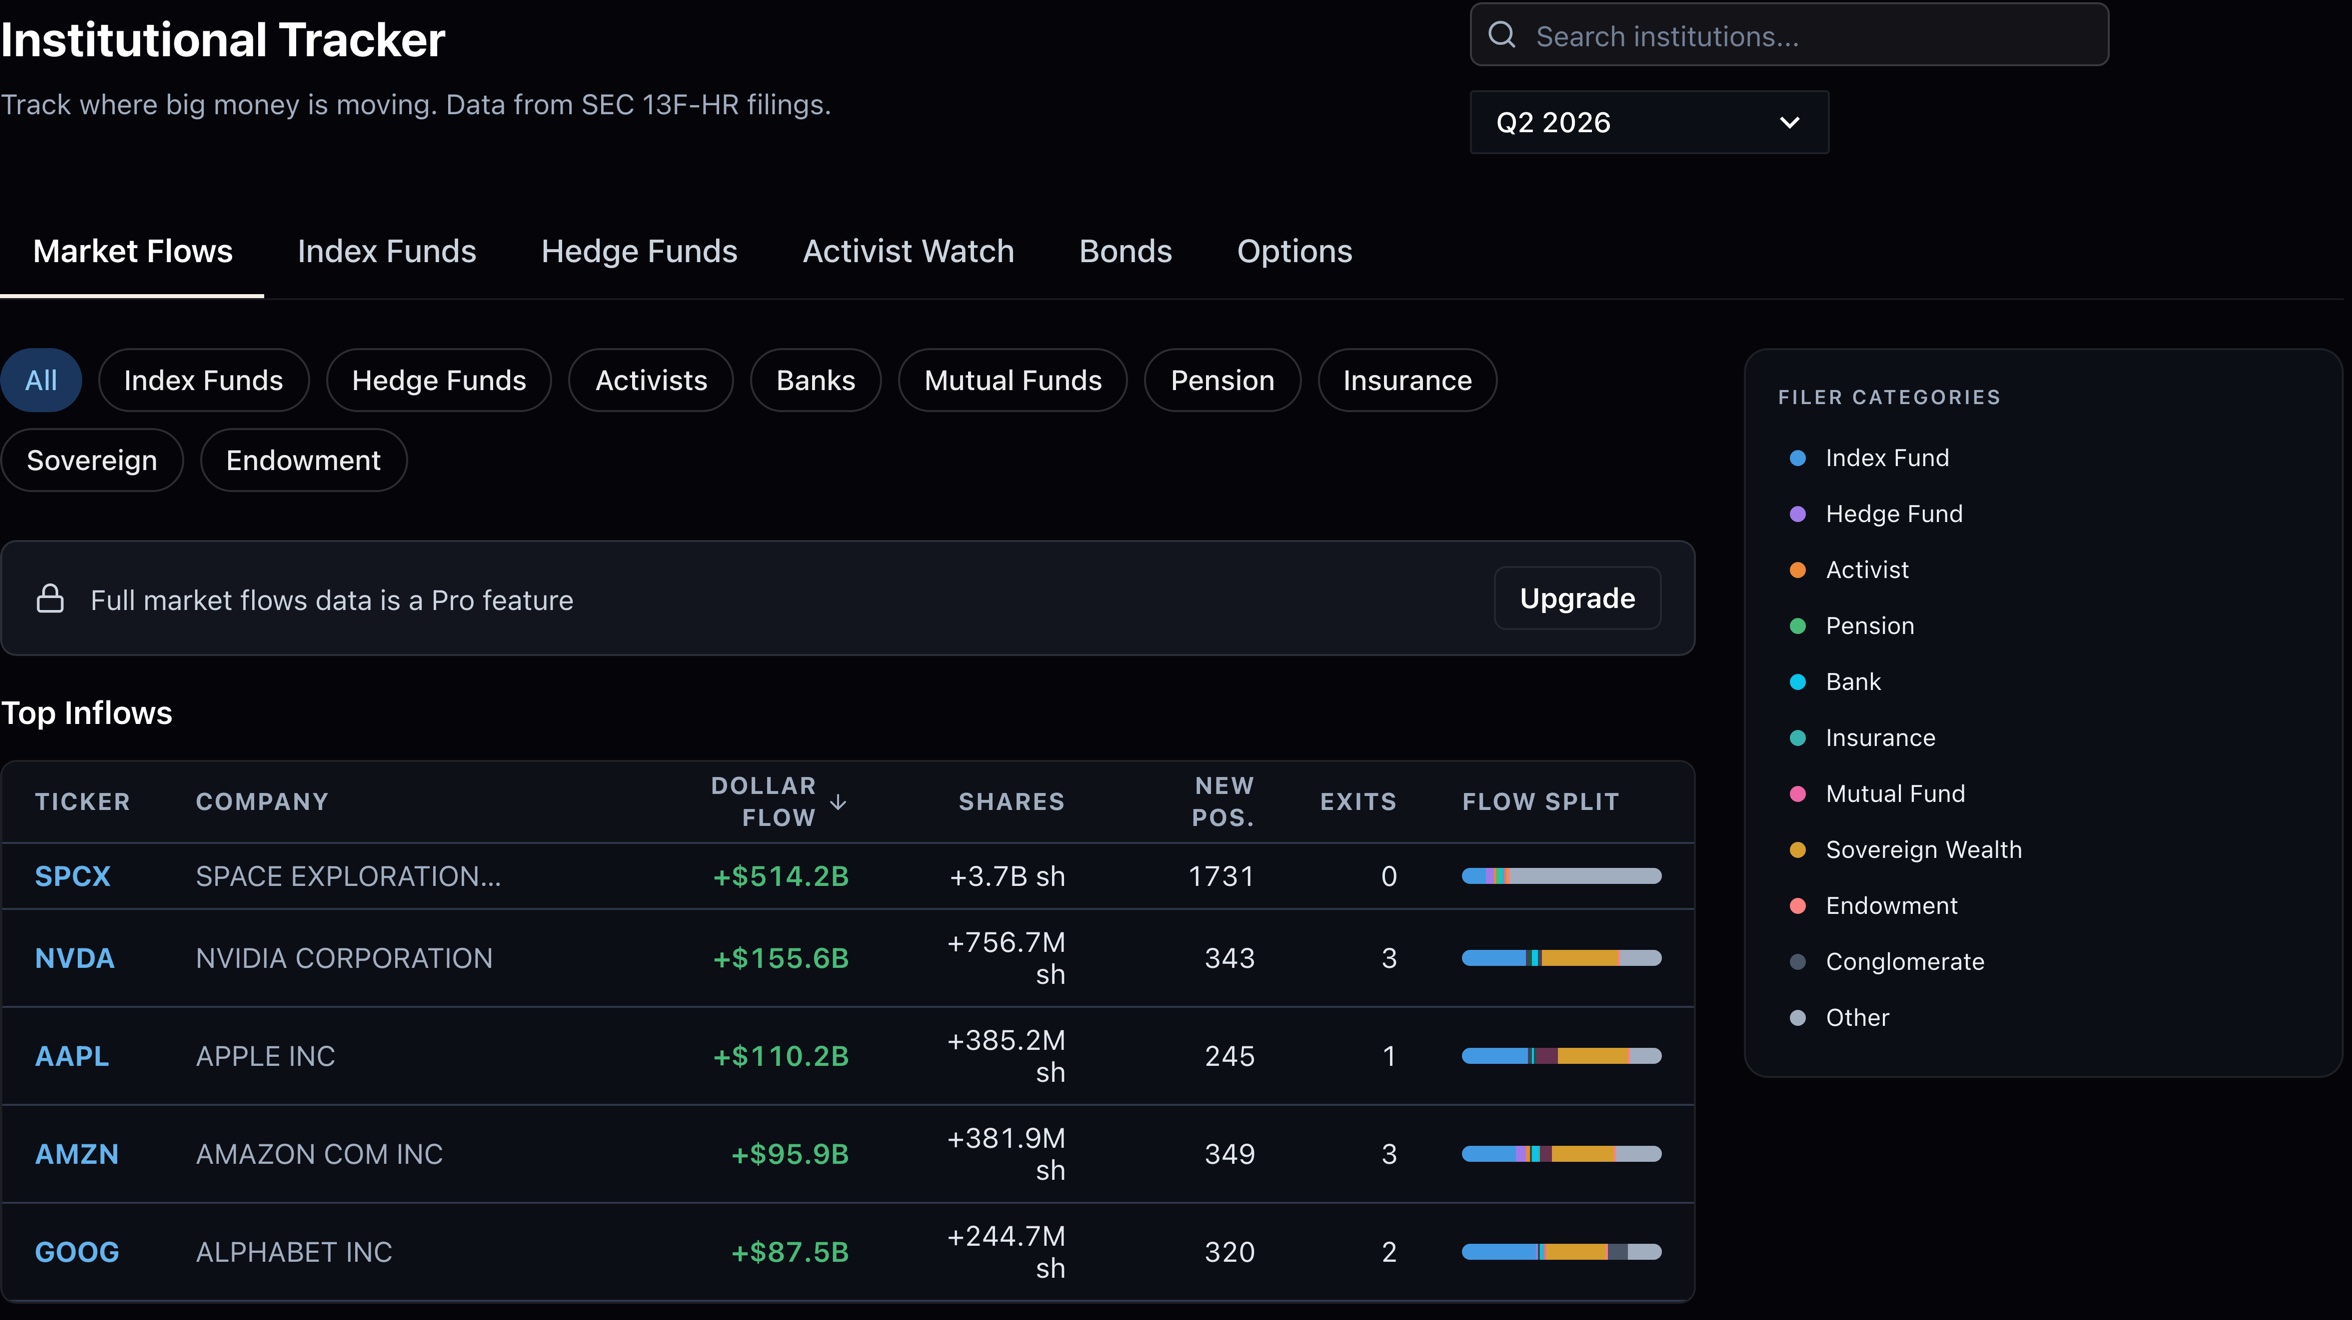Screen dimensions: 2352x1320
Task: Click AMAZON COM INC company name
Action: pos(319,1154)
